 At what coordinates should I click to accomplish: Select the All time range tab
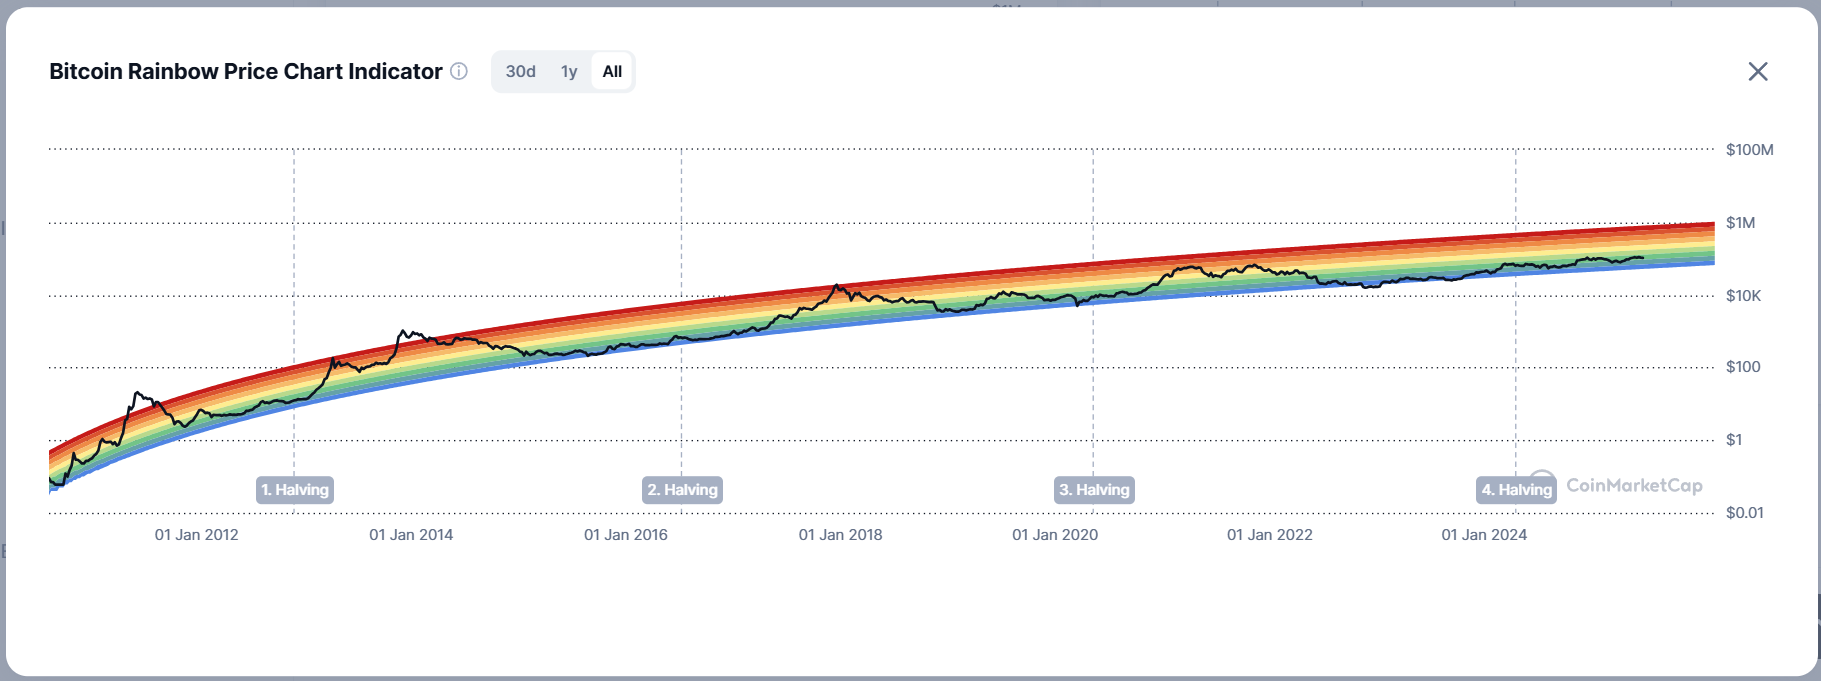(x=612, y=71)
